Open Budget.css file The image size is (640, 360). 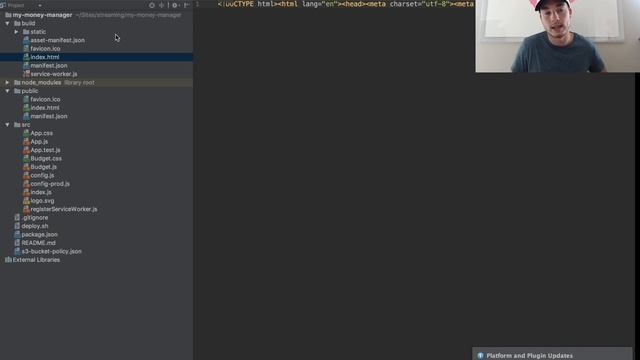coord(46,158)
